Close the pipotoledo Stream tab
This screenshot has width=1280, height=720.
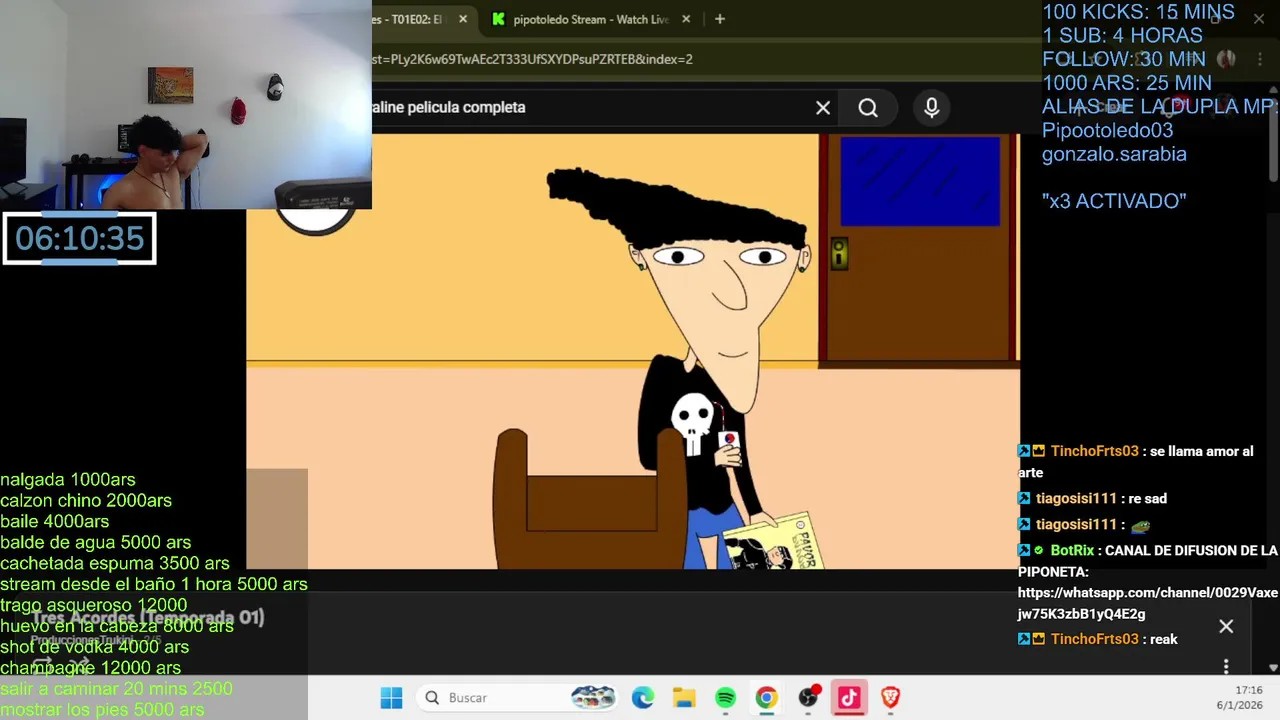click(x=686, y=19)
